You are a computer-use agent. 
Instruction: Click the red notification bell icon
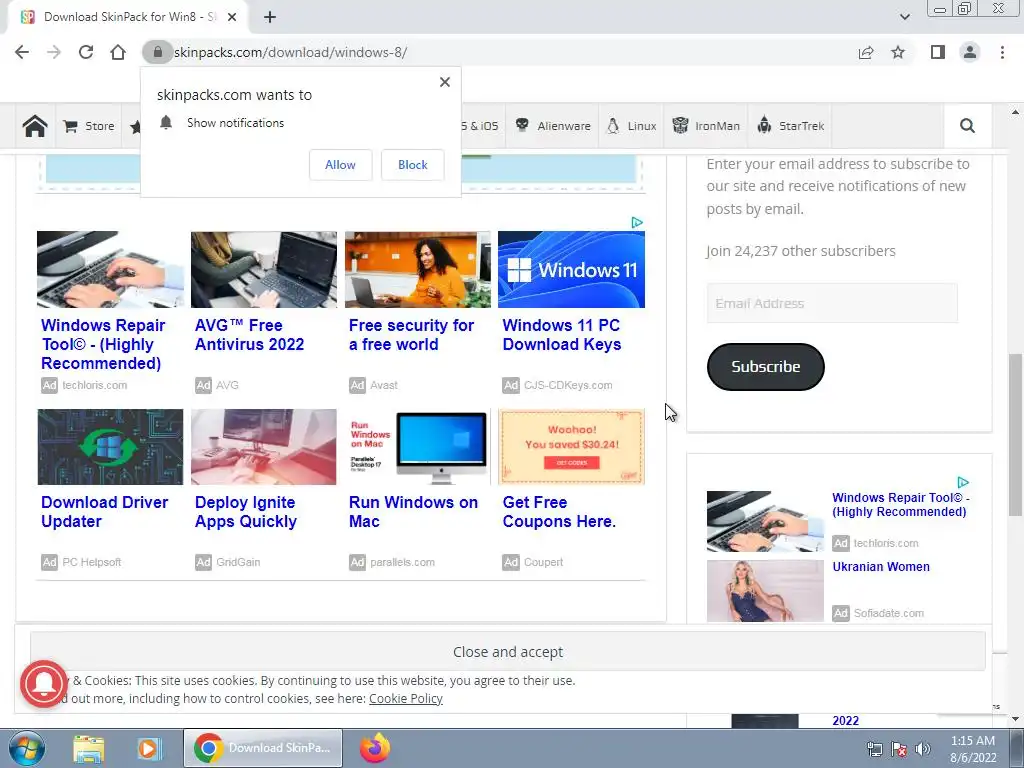tap(44, 684)
